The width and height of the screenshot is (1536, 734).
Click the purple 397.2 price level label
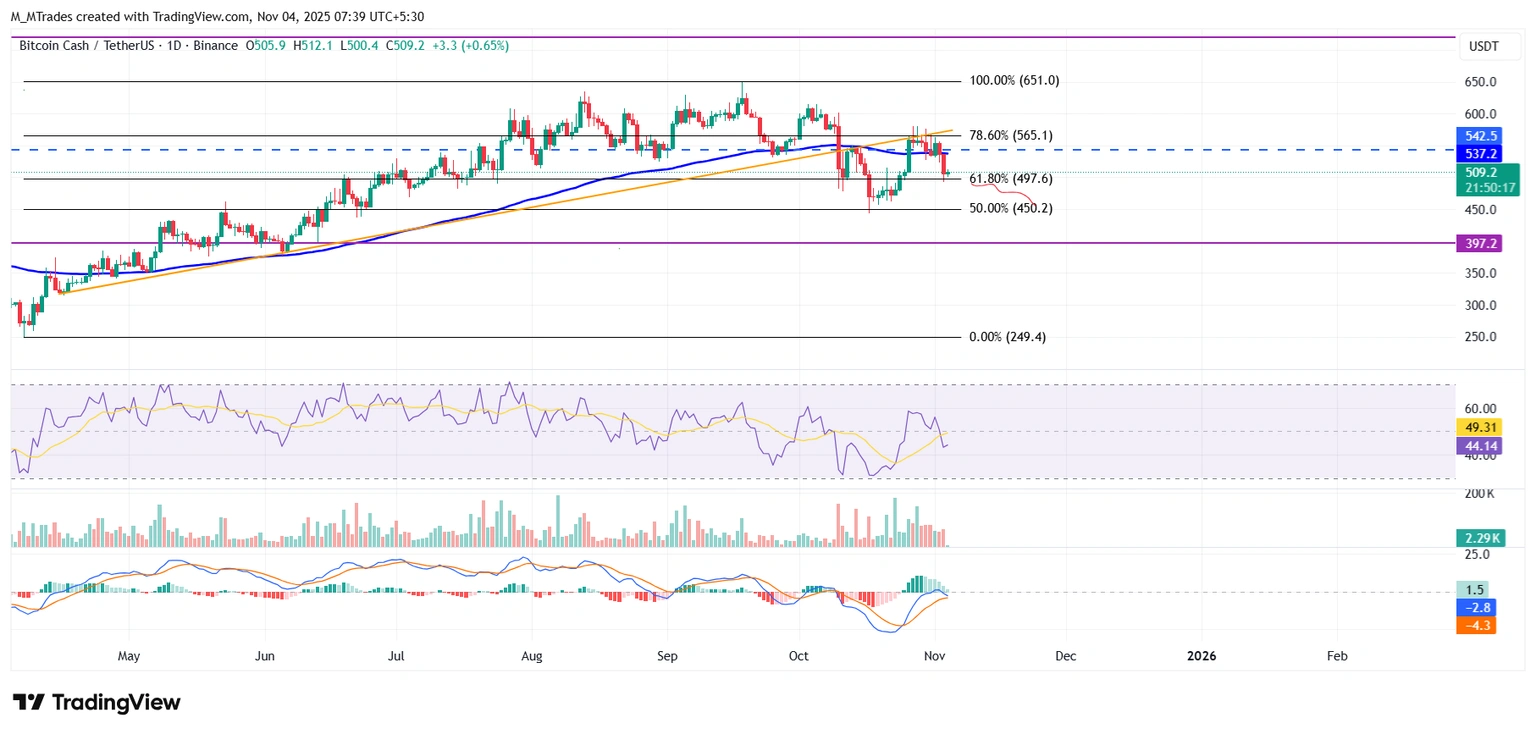pos(1479,243)
